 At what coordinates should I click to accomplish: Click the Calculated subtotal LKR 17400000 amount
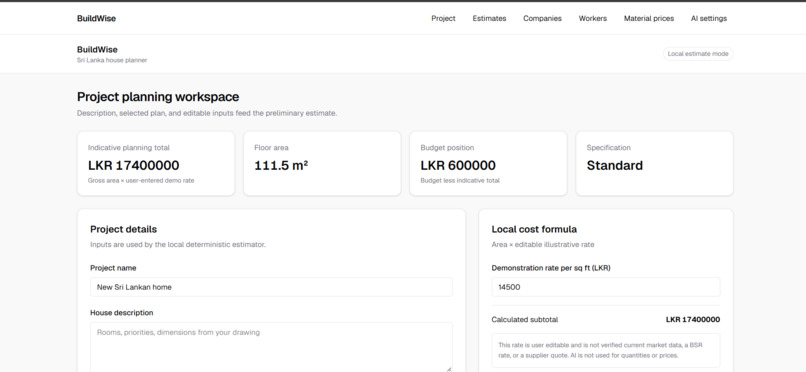coord(693,320)
